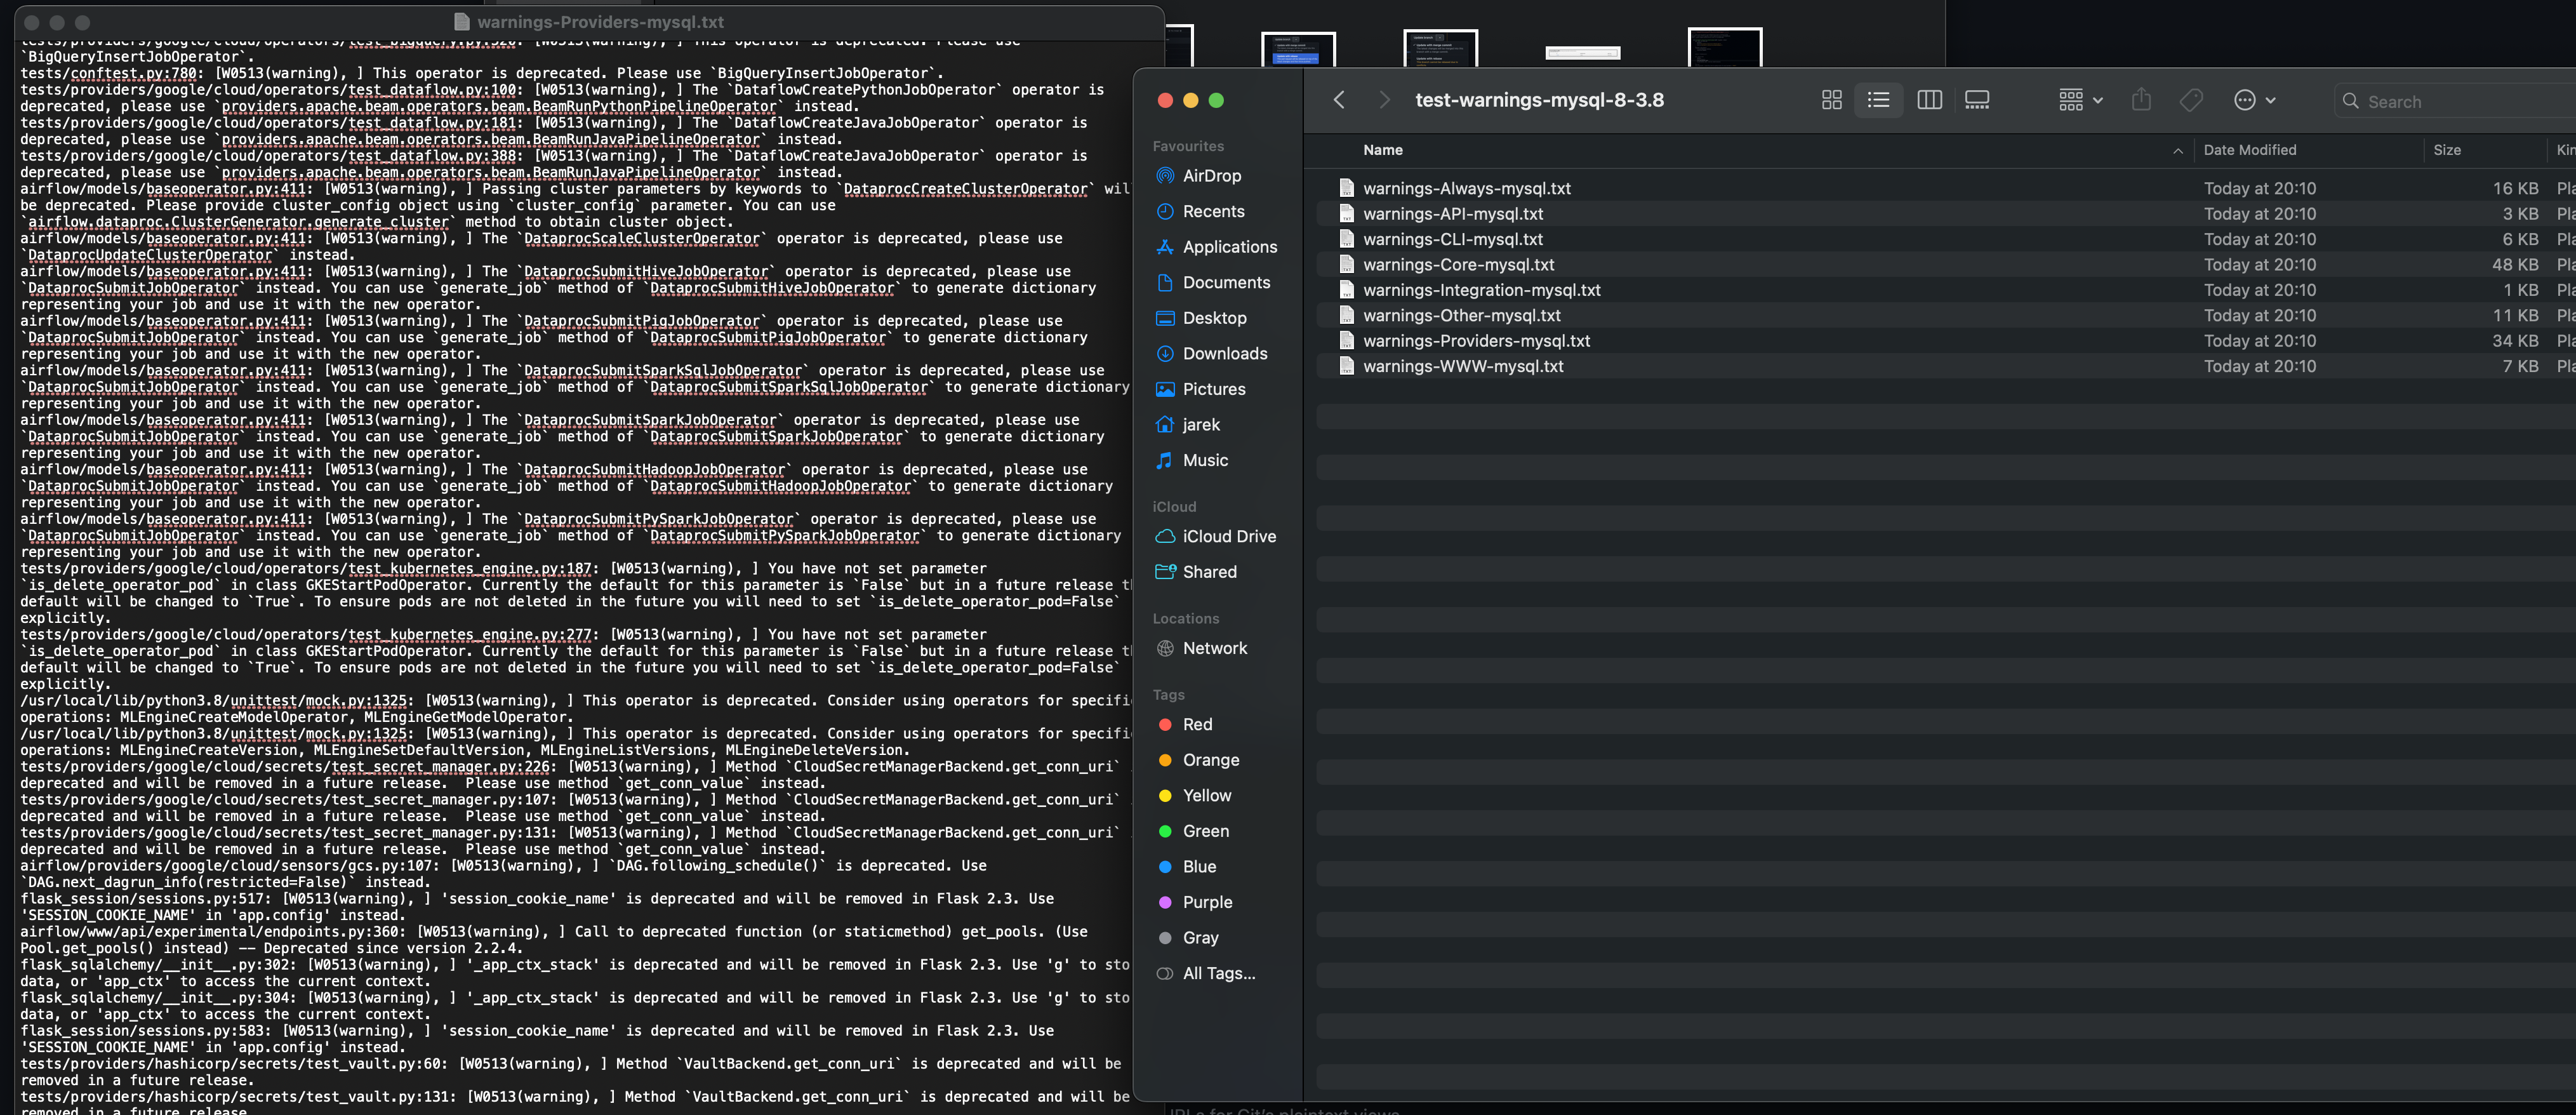
Task: Toggle the Name column sort order
Action: (x=1383, y=150)
